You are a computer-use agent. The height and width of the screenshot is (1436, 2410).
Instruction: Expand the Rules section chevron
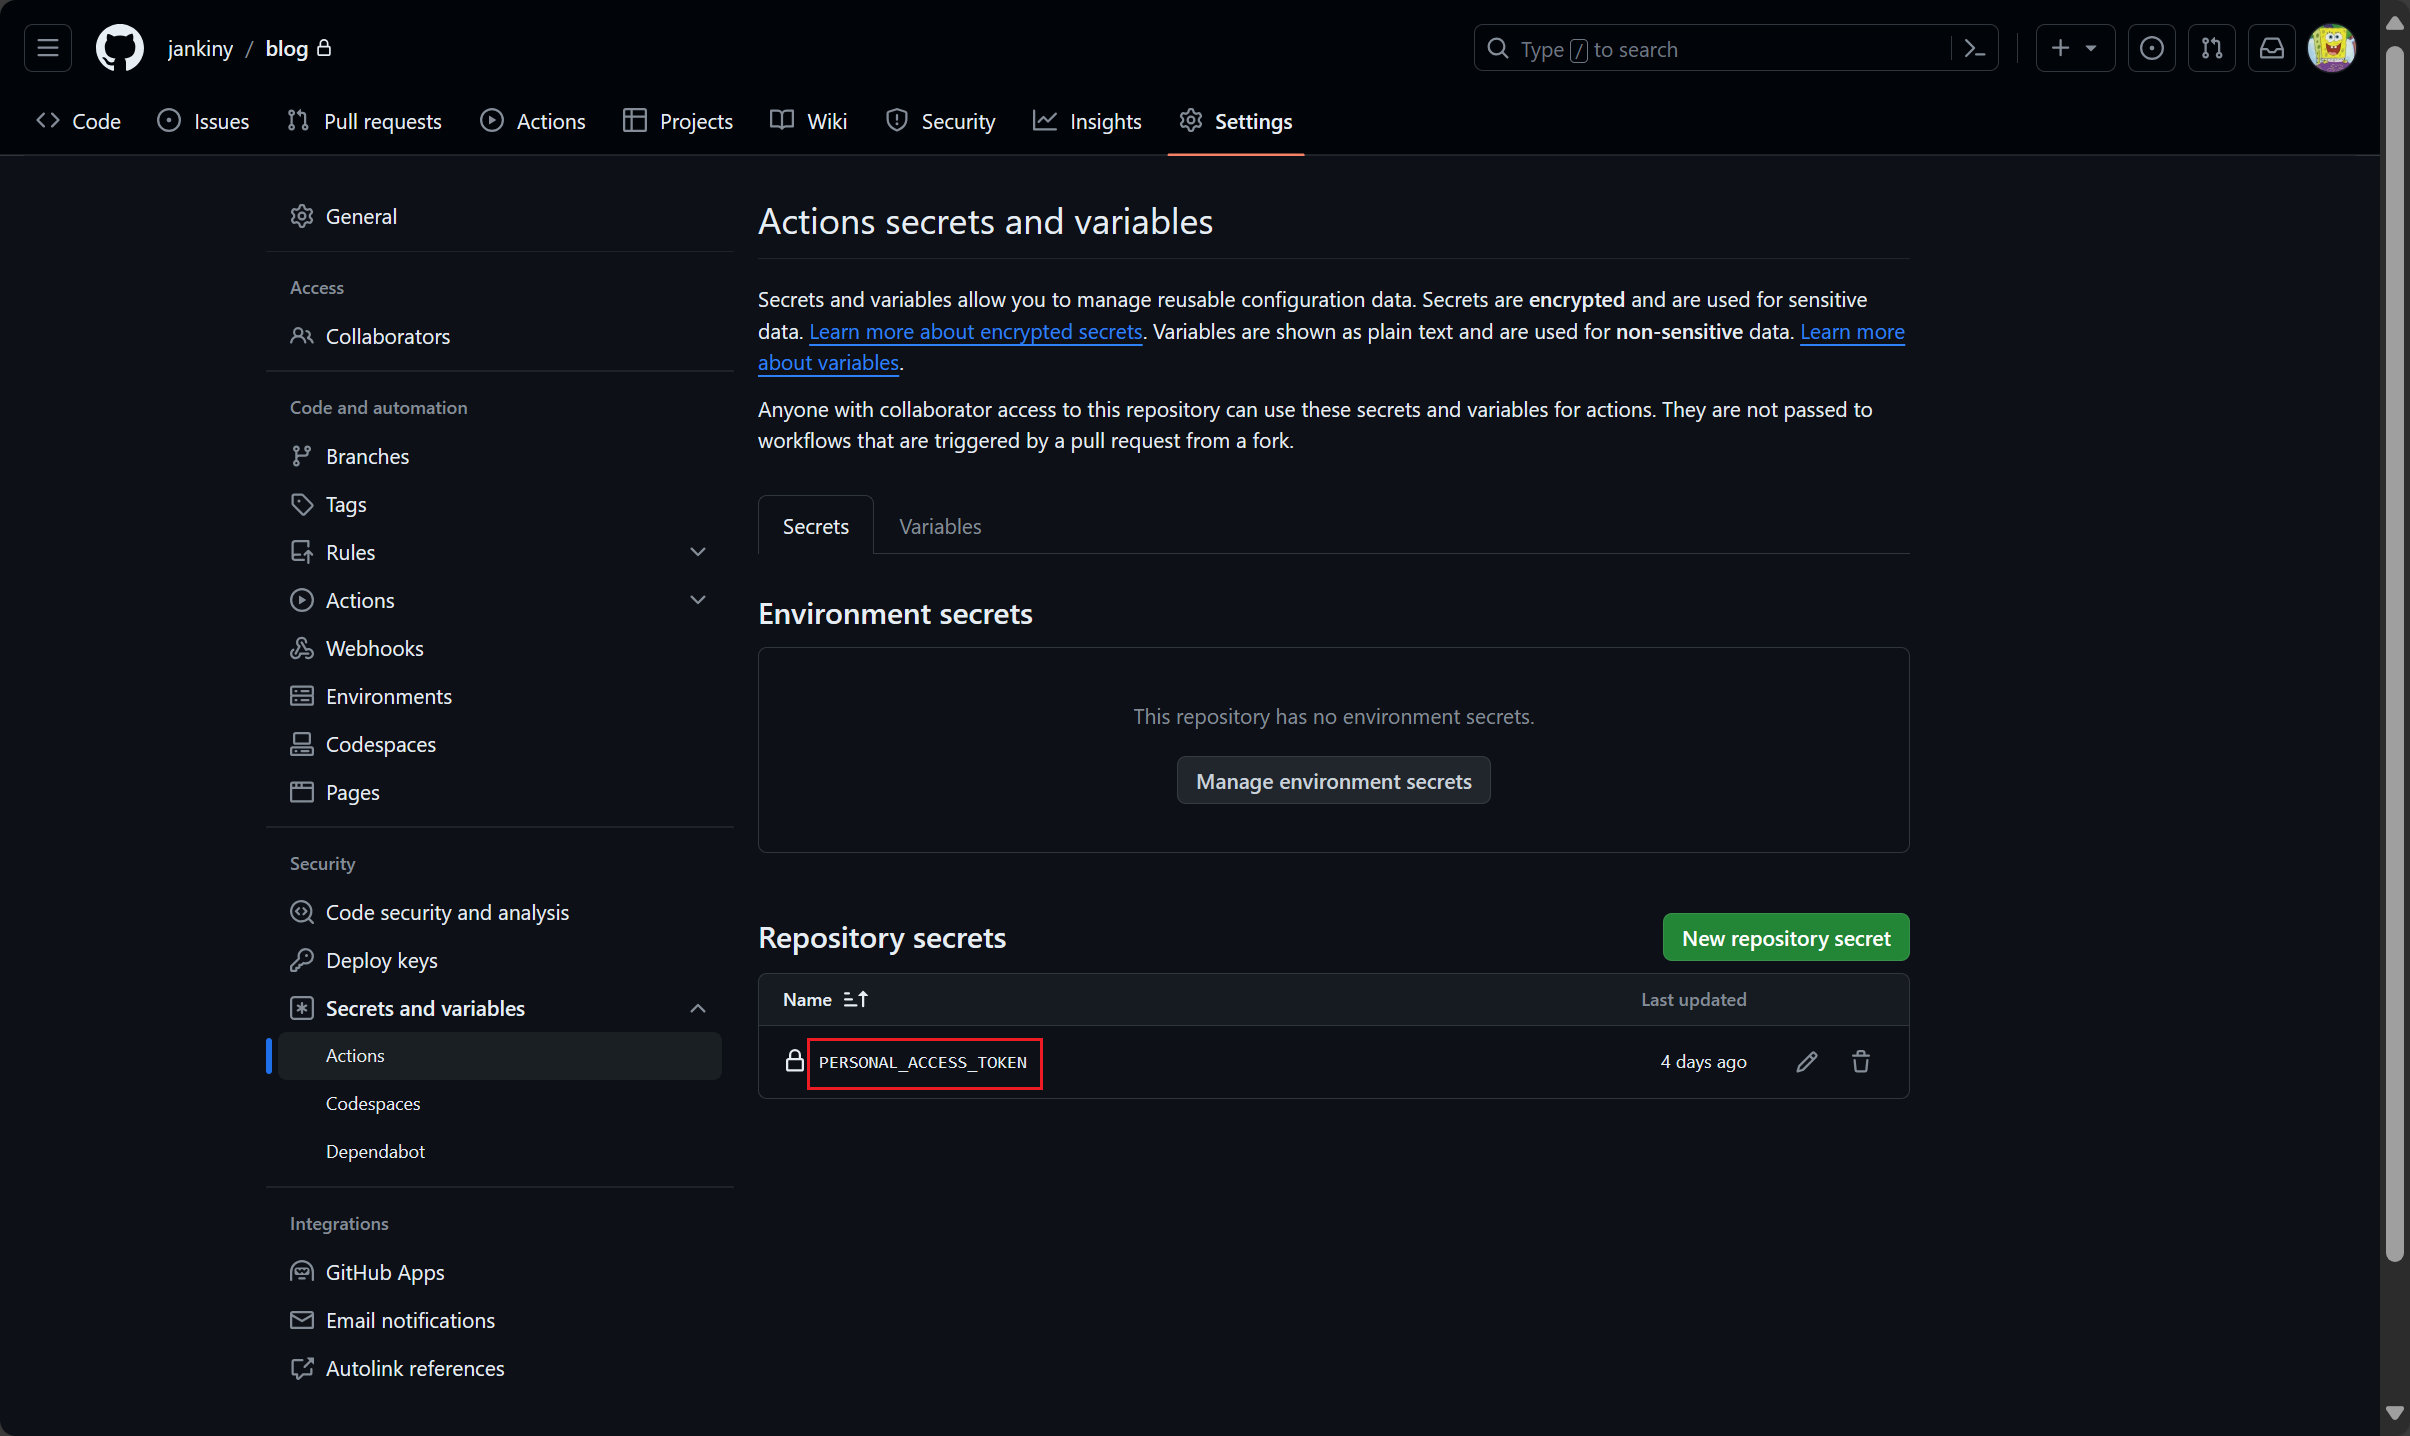[698, 552]
